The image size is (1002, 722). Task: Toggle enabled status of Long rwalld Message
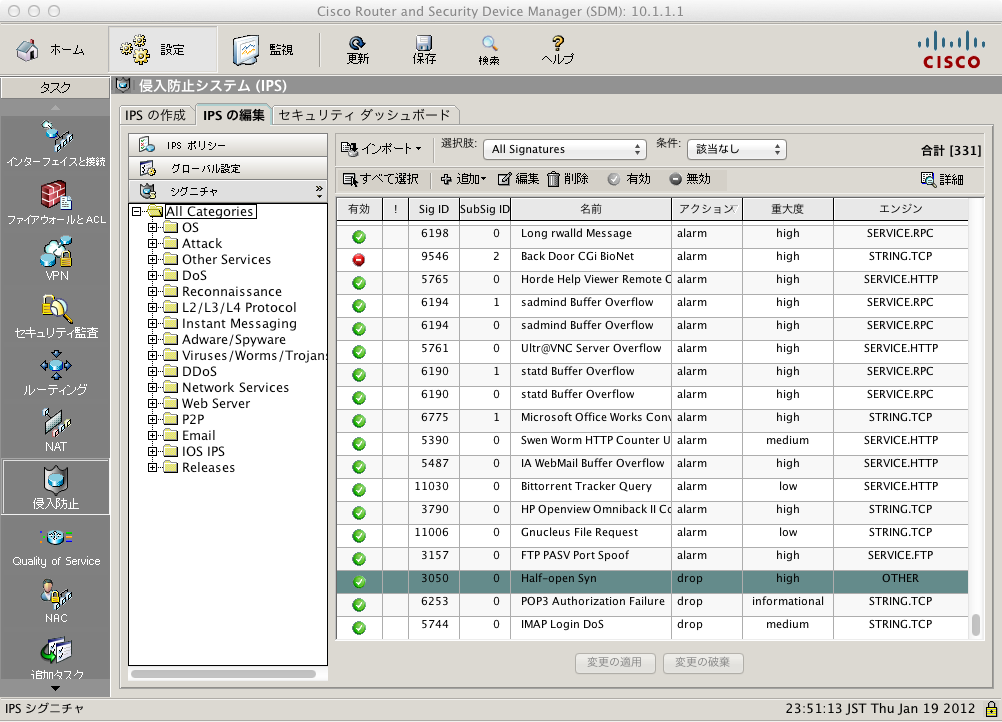click(x=359, y=237)
